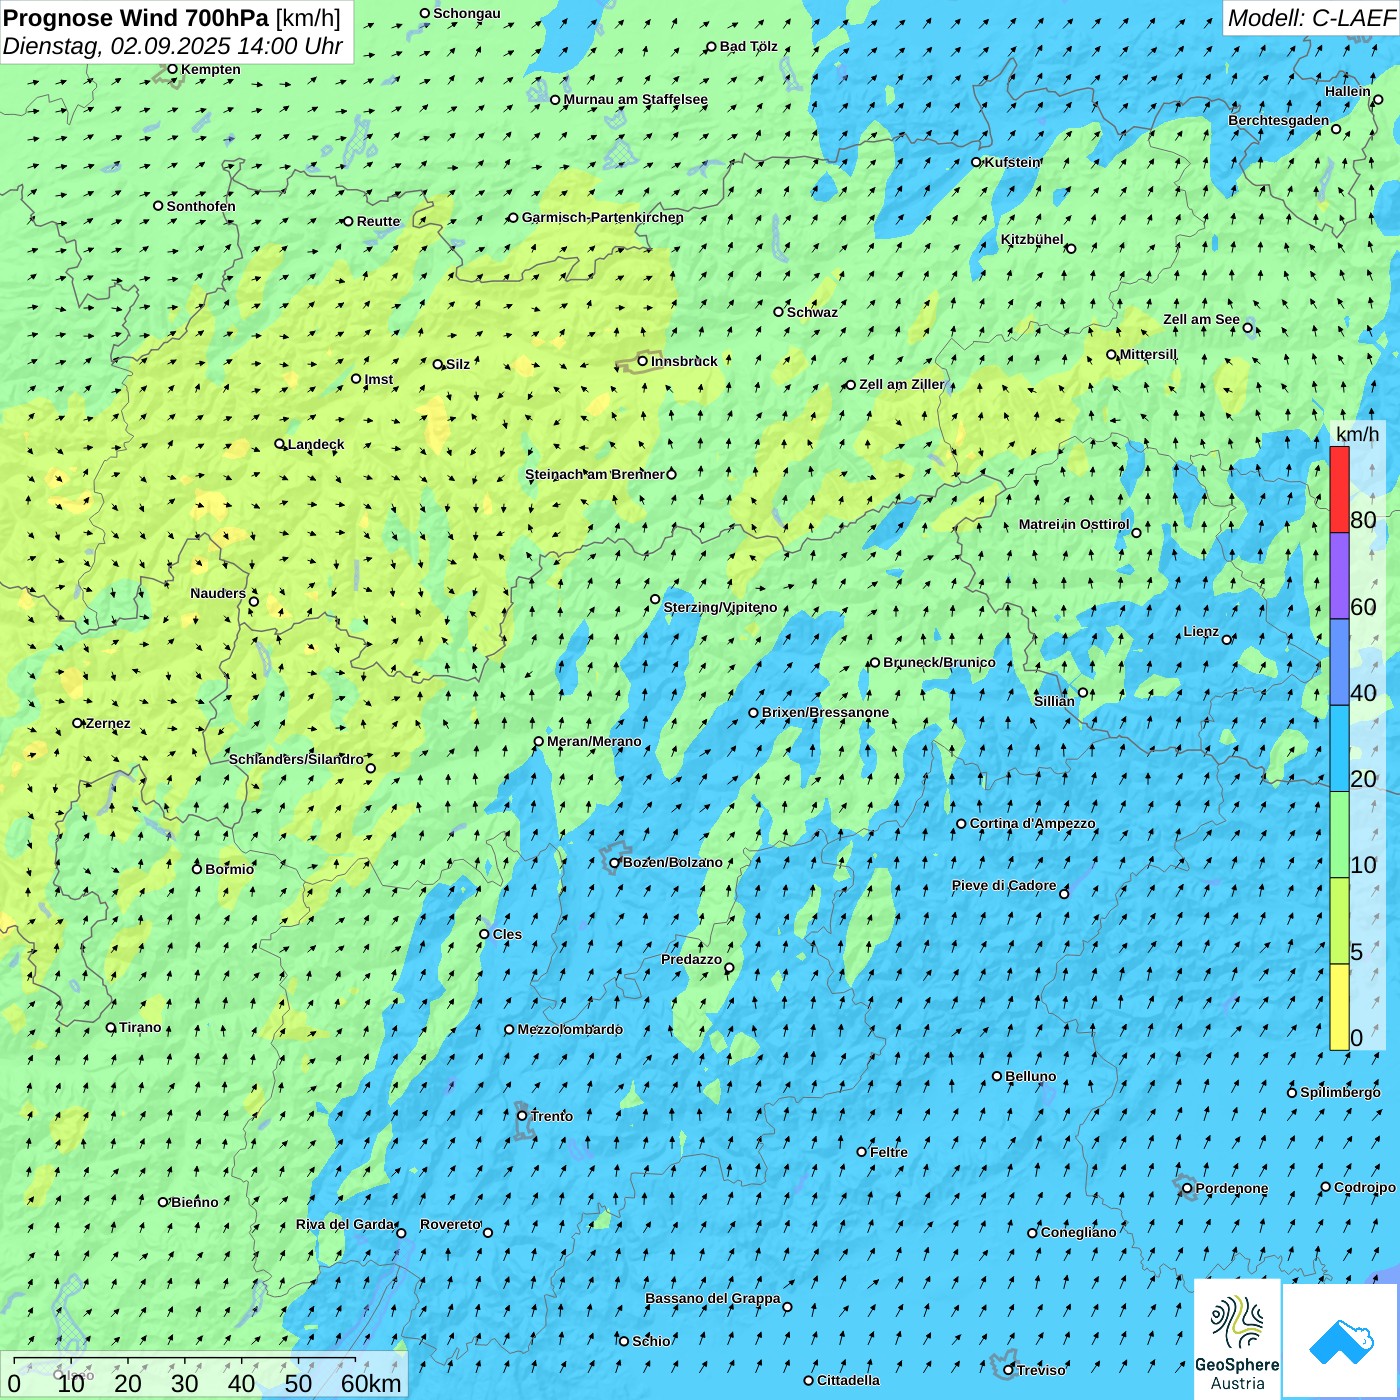This screenshot has width=1400, height=1400.
Task: Click the 'Hallein' label
Action: (x=1348, y=91)
